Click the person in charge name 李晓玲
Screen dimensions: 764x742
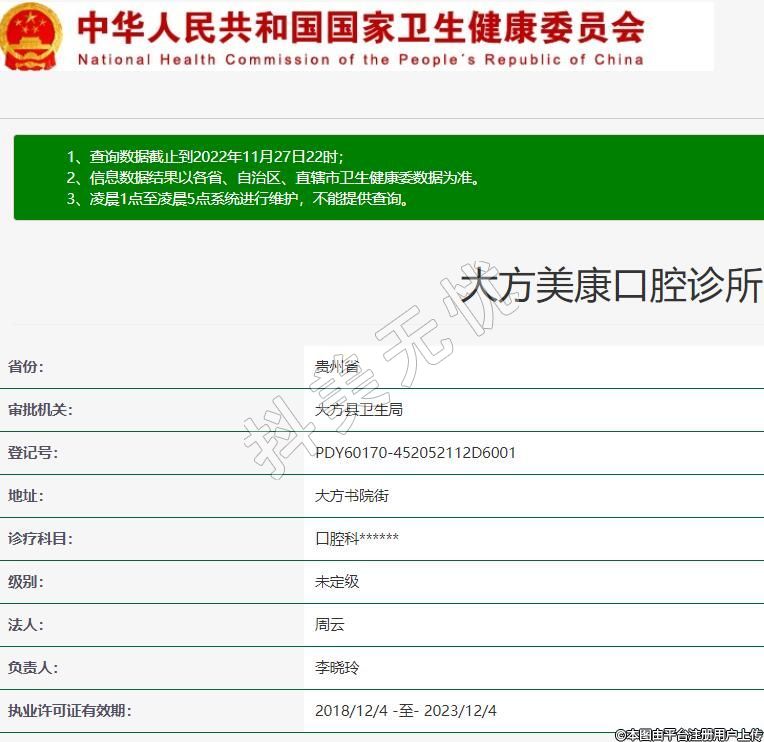pyautogui.click(x=336, y=668)
